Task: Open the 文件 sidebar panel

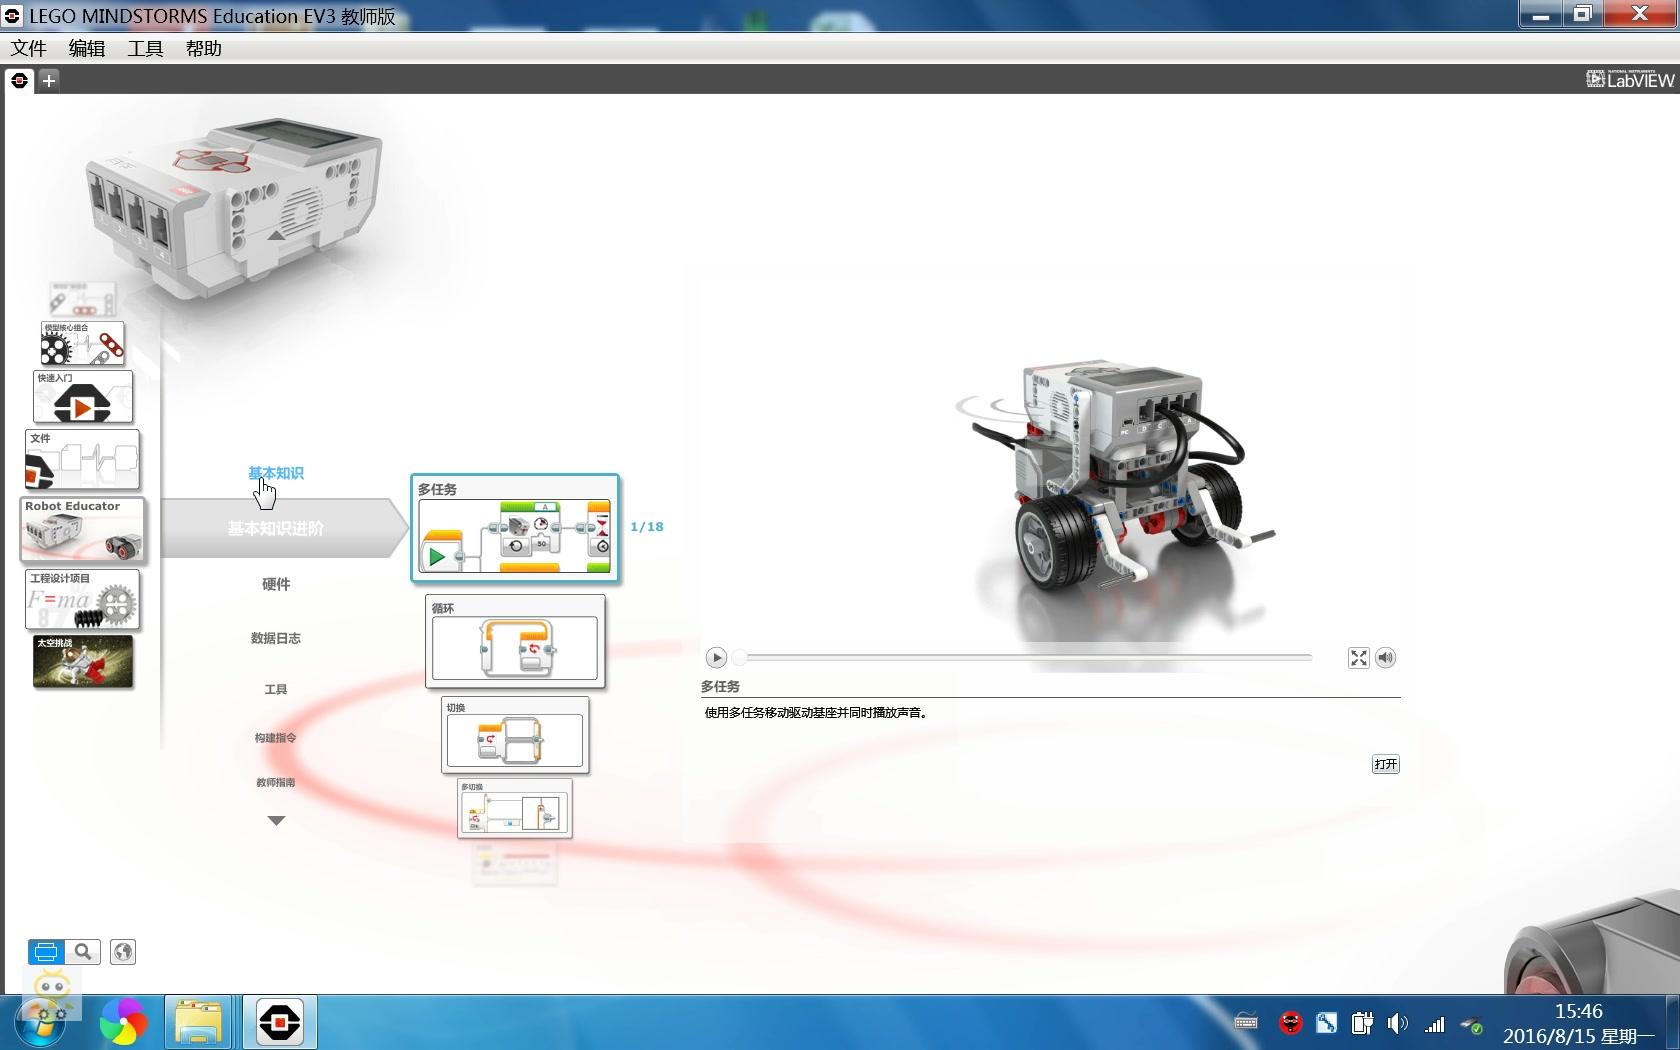Action: pyautogui.click(x=82, y=460)
